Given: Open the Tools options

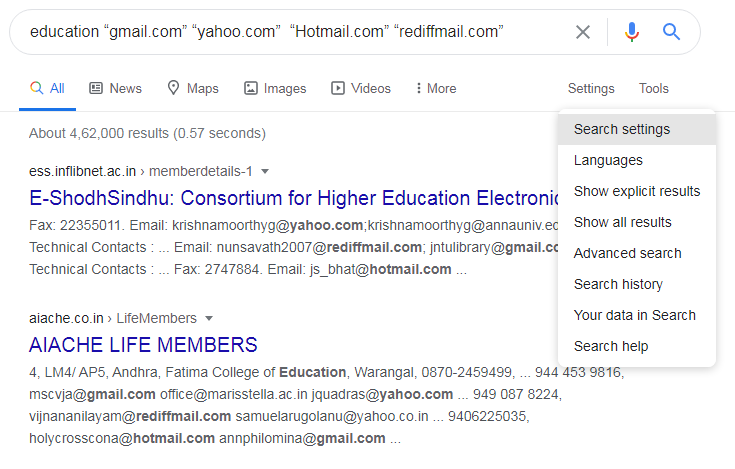Looking at the screenshot, I should pyautogui.click(x=653, y=88).
